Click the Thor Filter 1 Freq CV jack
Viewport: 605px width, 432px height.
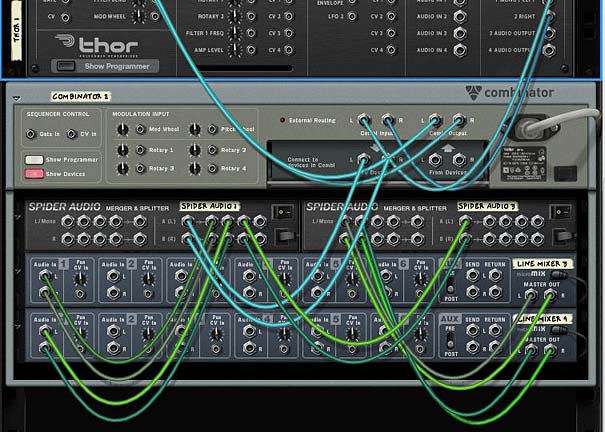(x=251, y=33)
